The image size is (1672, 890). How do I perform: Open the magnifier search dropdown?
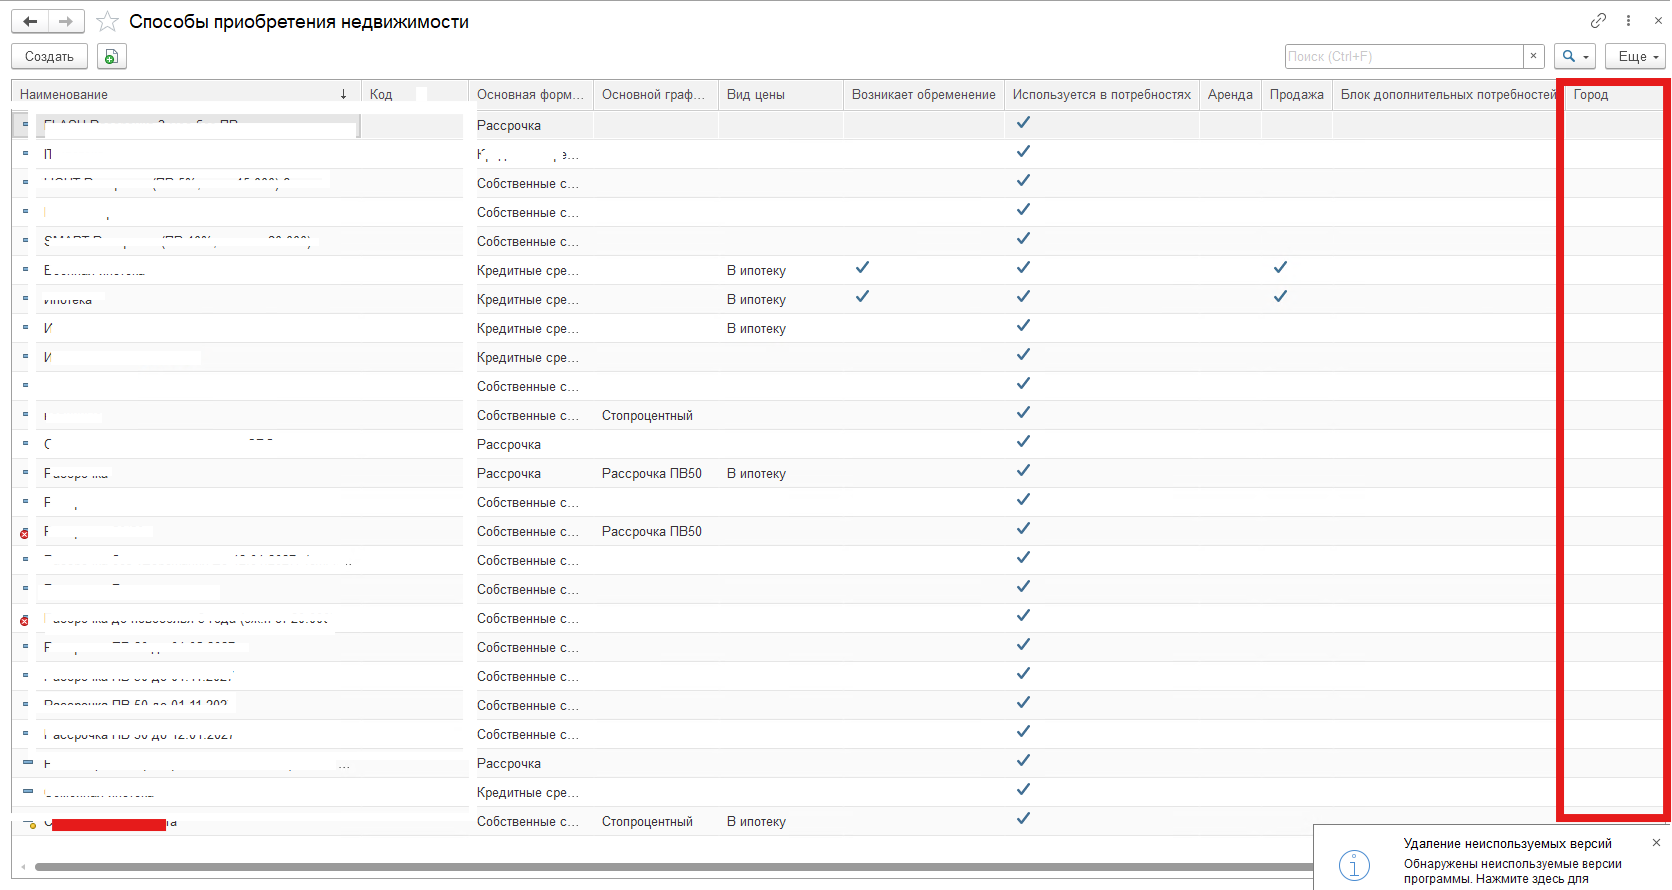pos(1575,57)
